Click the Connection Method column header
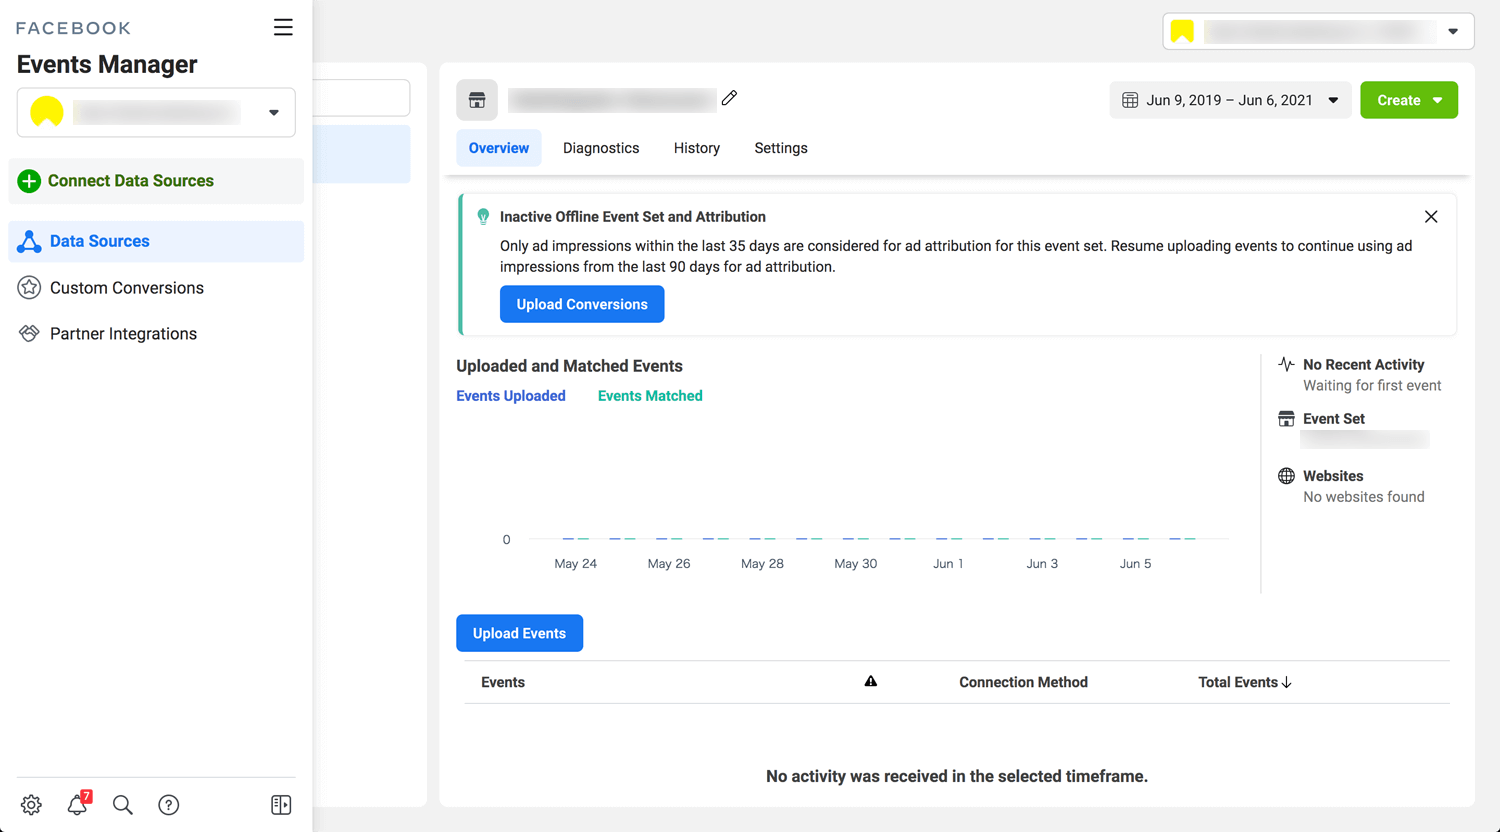Viewport: 1500px width, 832px height. 1023,682
